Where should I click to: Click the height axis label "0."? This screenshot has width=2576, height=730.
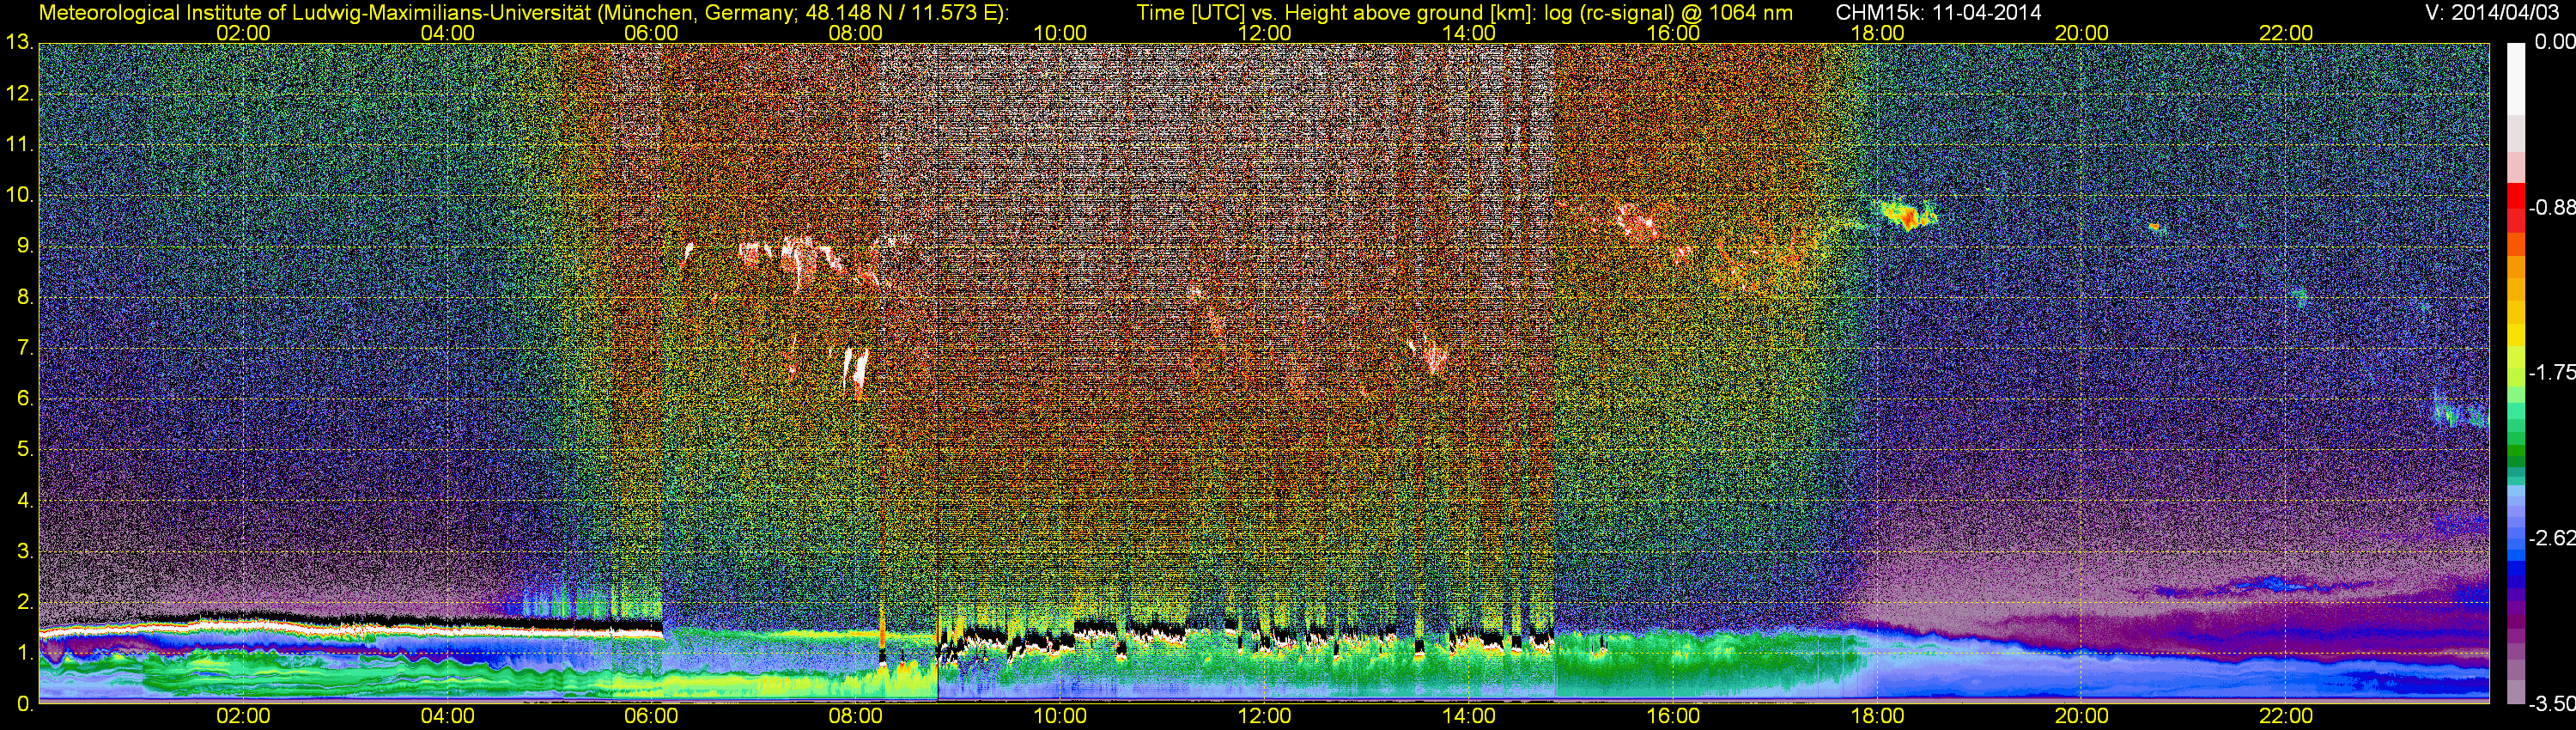point(24,704)
